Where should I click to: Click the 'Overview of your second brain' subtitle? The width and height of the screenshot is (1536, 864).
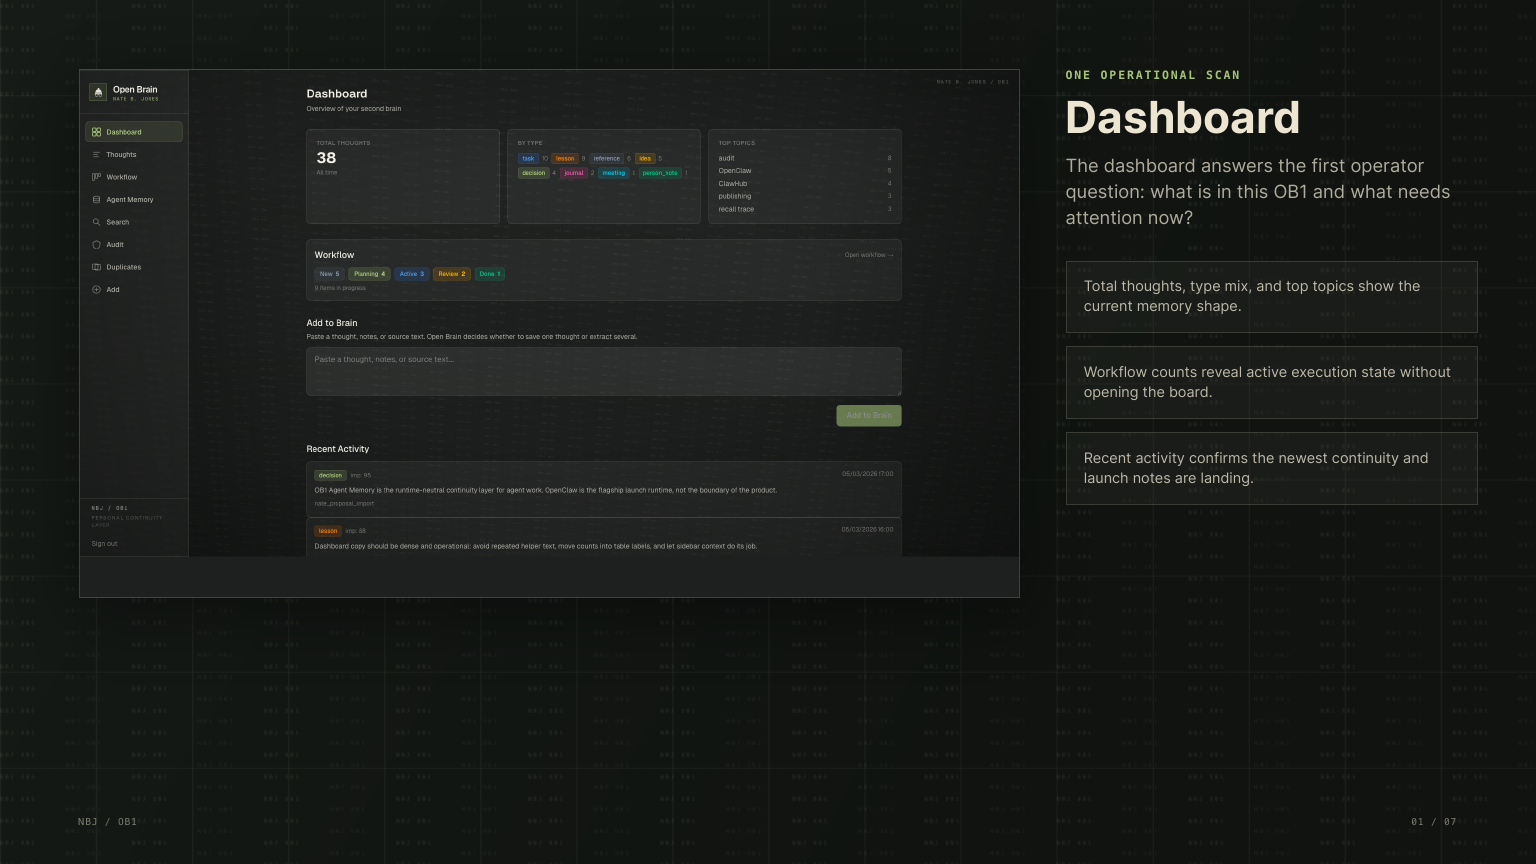tap(354, 109)
